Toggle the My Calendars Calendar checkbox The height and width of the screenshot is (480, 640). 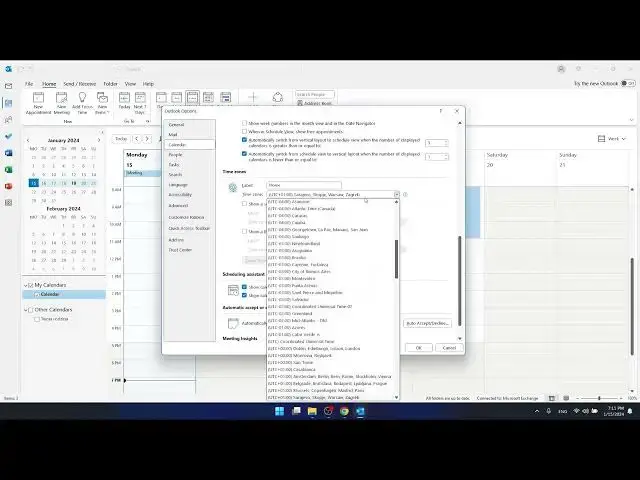point(37,294)
